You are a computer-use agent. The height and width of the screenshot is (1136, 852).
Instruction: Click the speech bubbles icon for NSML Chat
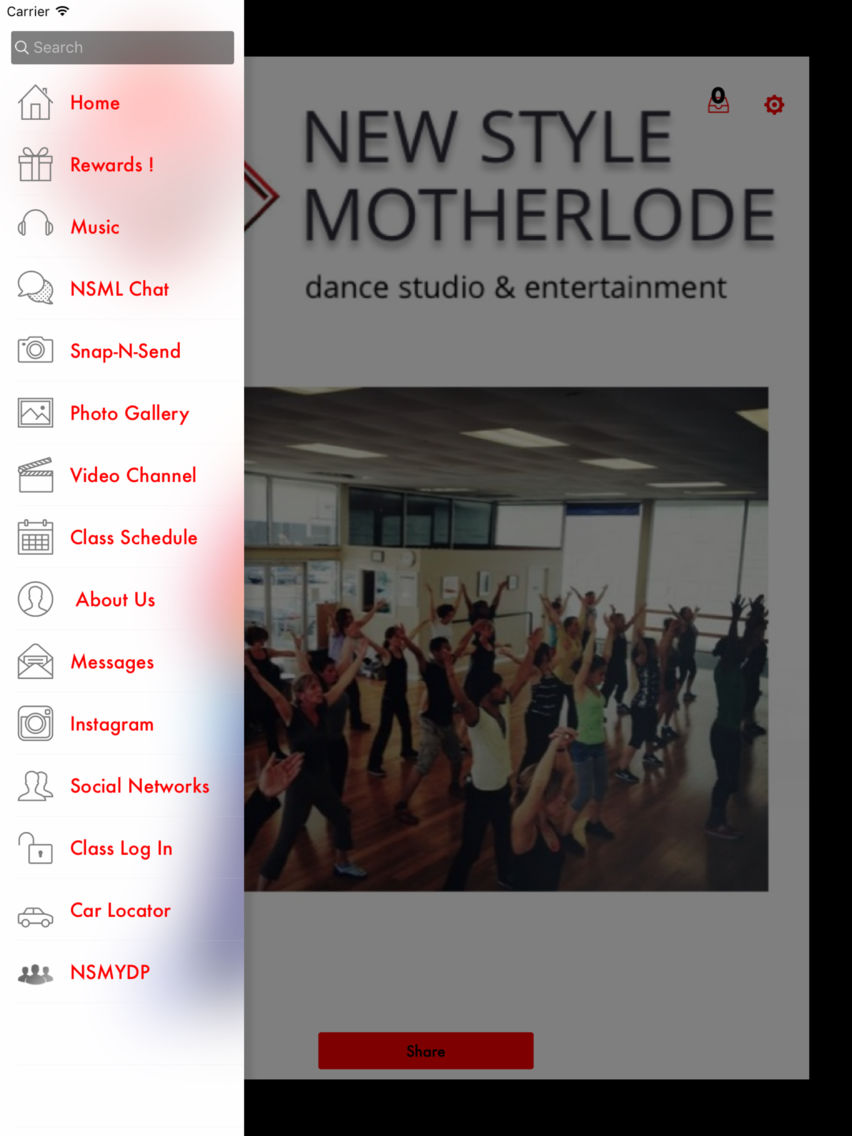pyautogui.click(x=35, y=288)
